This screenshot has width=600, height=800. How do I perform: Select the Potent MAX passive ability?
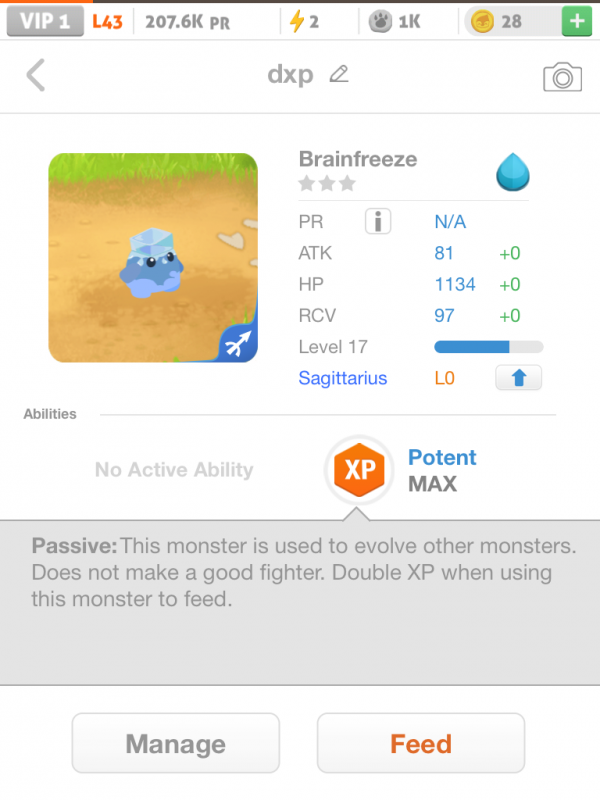(x=441, y=470)
